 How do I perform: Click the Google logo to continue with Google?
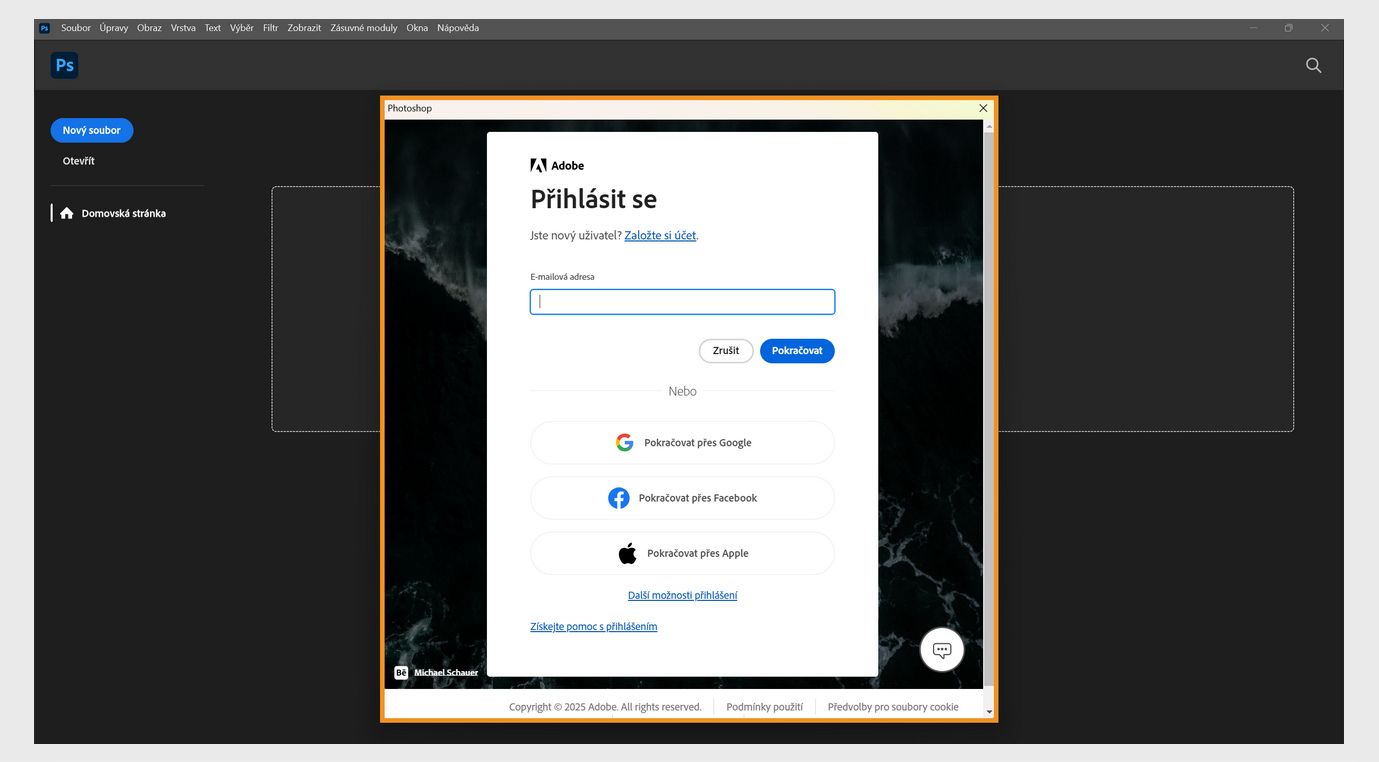click(x=624, y=441)
